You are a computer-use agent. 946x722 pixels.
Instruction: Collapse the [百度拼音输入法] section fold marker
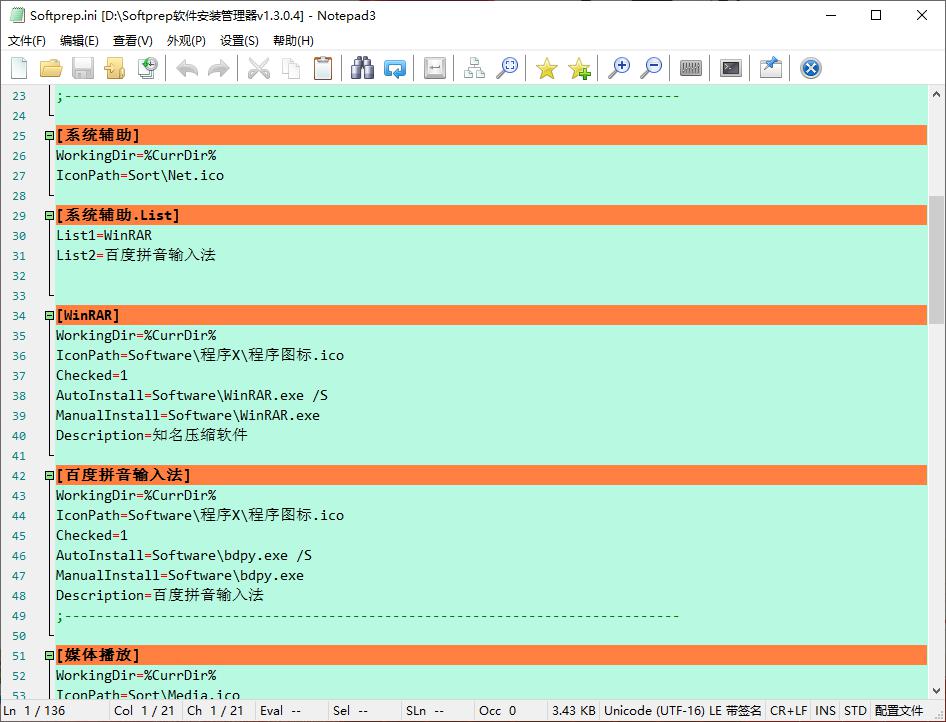(49, 476)
